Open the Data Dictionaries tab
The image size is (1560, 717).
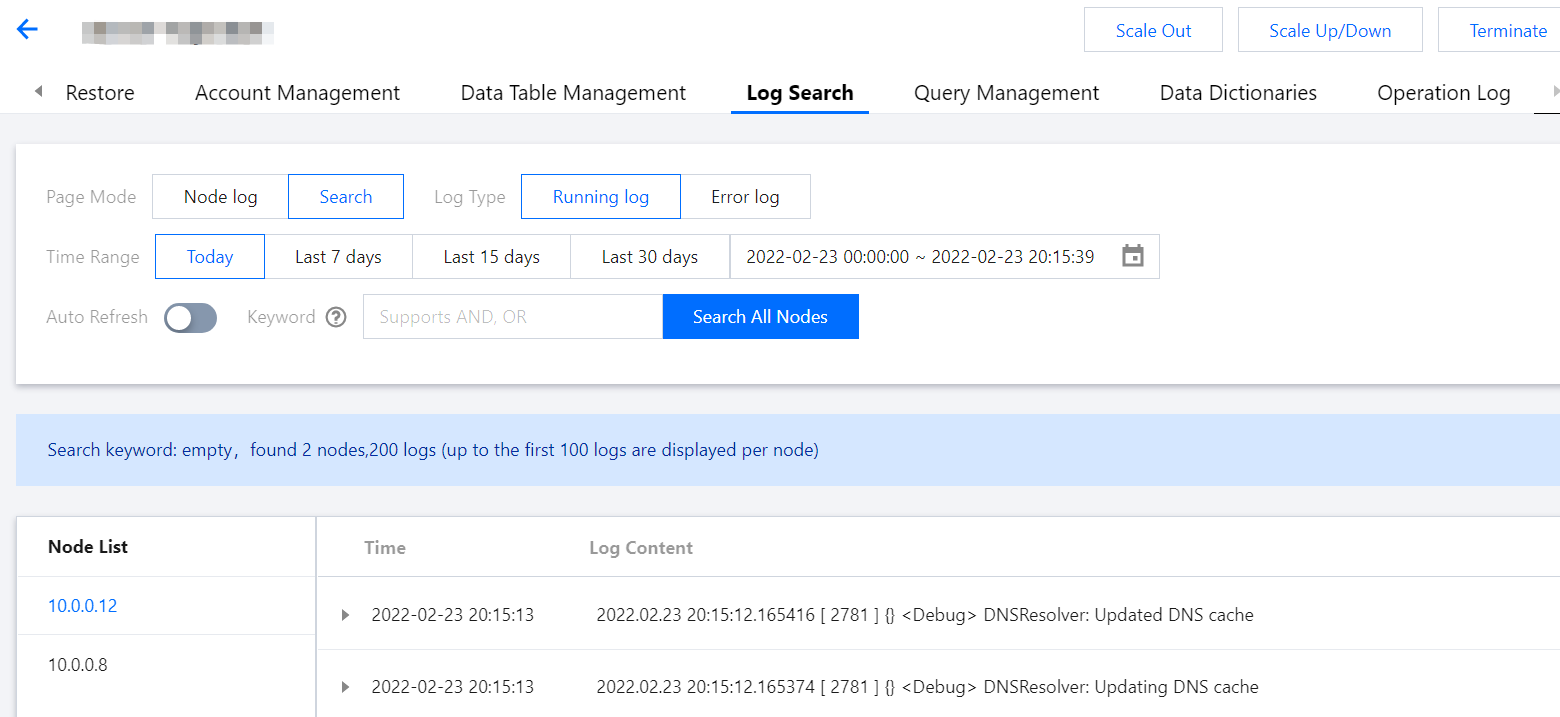(x=1238, y=93)
